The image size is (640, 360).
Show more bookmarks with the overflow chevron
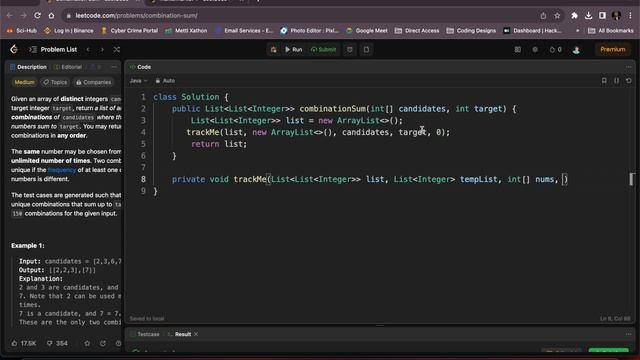pos(577,31)
